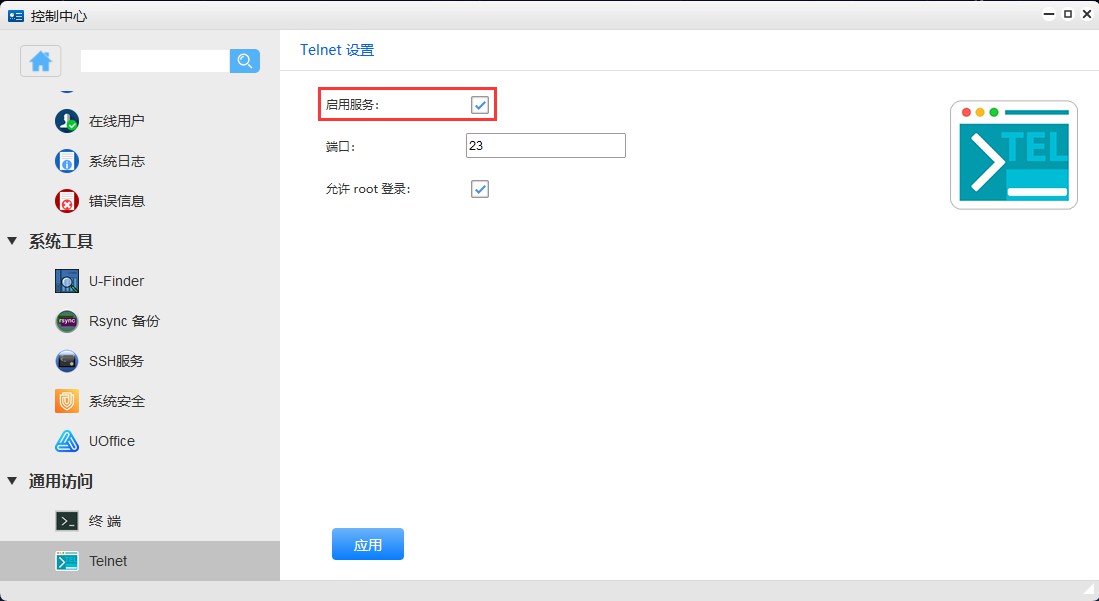Open the 系统安全 panel
1099x601 pixels.
coord(115,401)
